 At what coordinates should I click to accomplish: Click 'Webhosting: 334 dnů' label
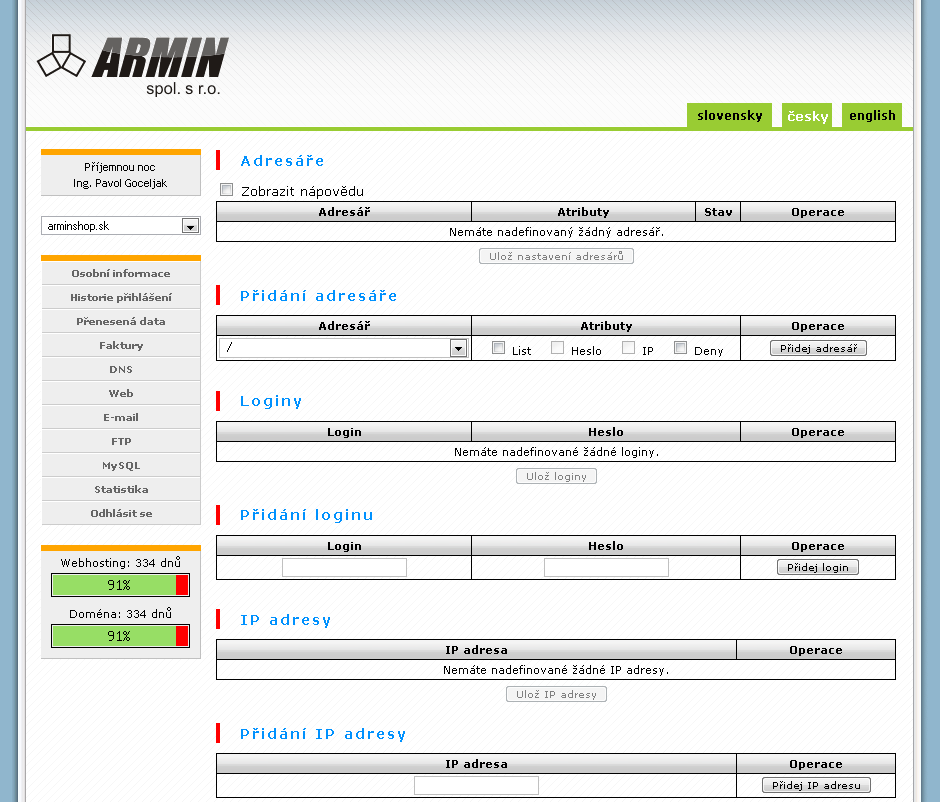coord(120,563)
